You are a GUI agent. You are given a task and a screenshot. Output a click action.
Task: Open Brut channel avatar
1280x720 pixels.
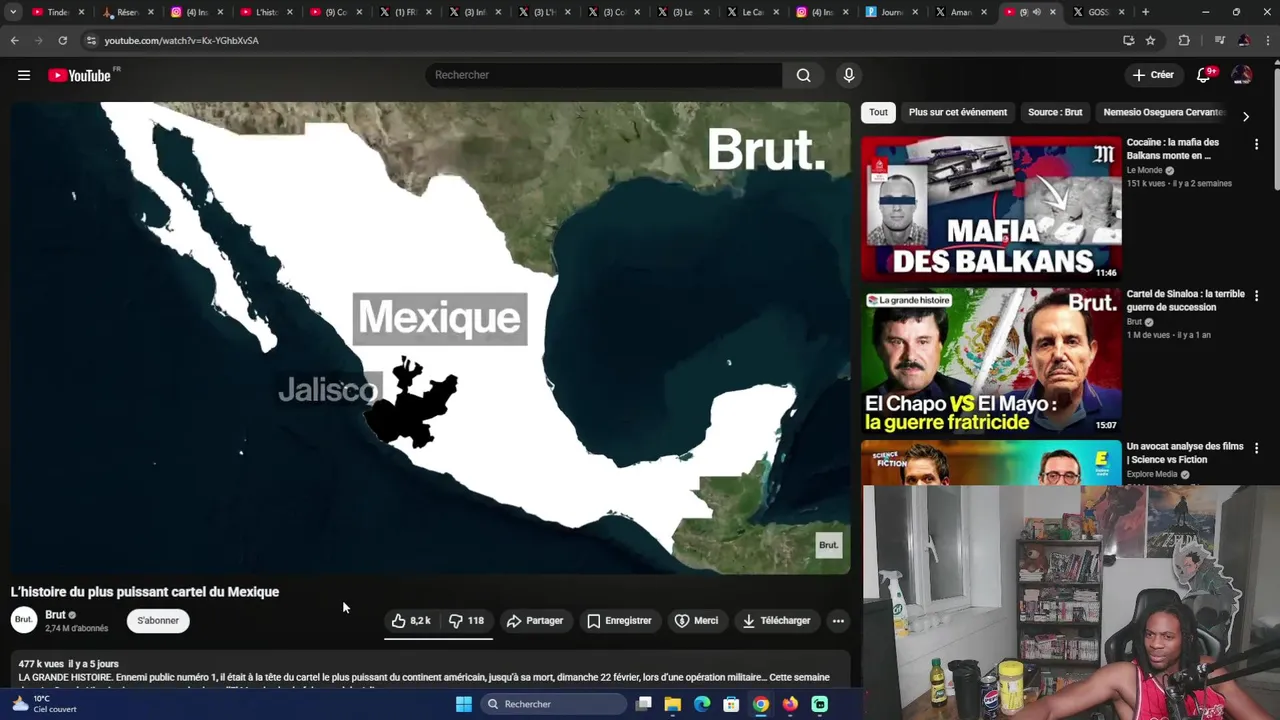(24, 620)
